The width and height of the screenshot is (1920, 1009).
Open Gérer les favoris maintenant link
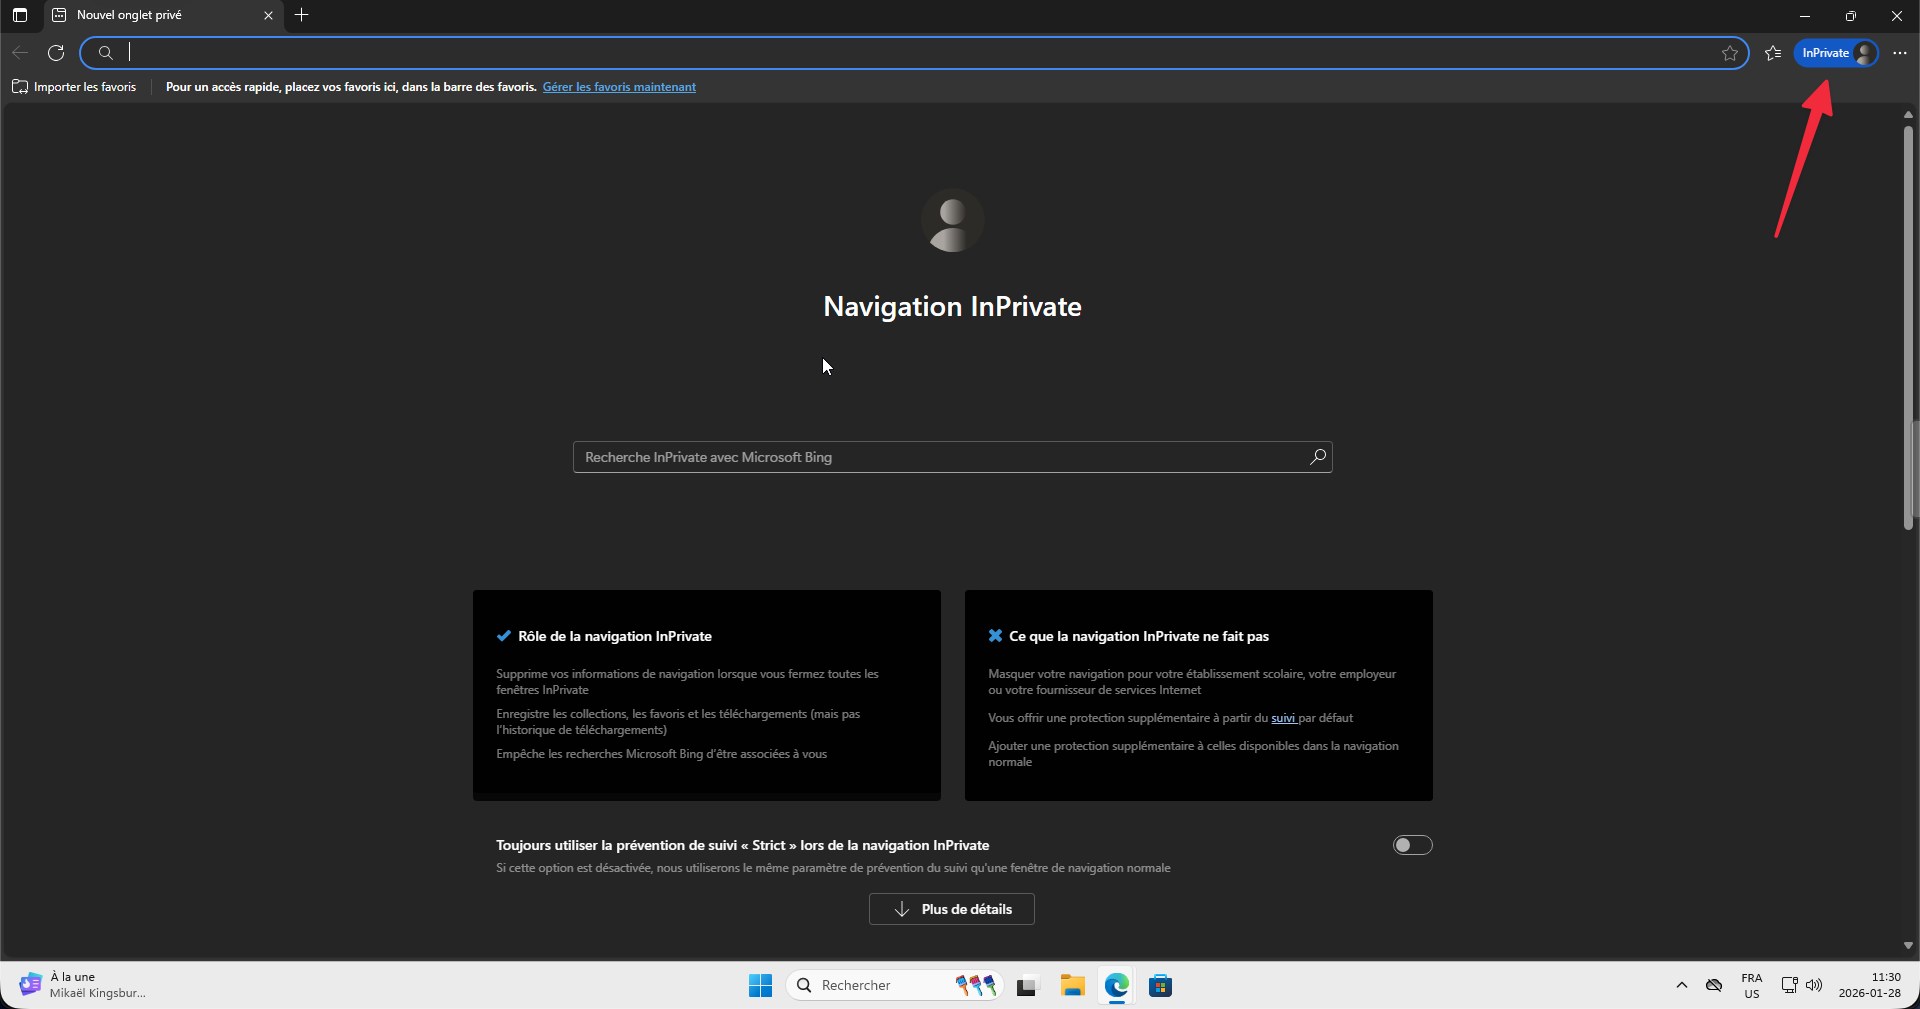click(619, 87)
